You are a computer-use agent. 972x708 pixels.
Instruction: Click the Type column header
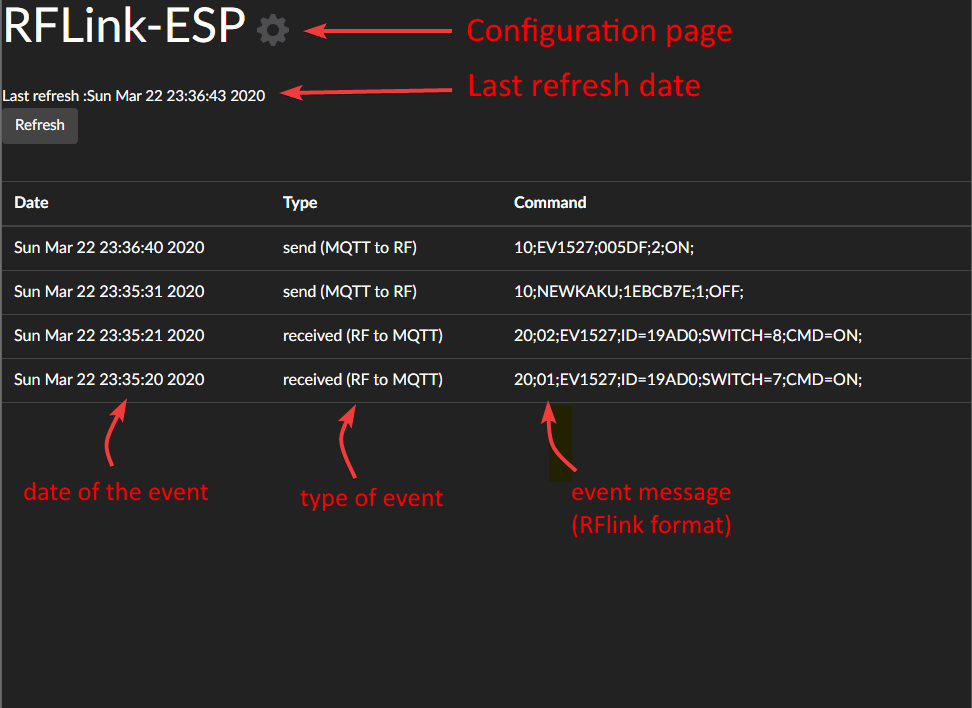click(300, 203)
